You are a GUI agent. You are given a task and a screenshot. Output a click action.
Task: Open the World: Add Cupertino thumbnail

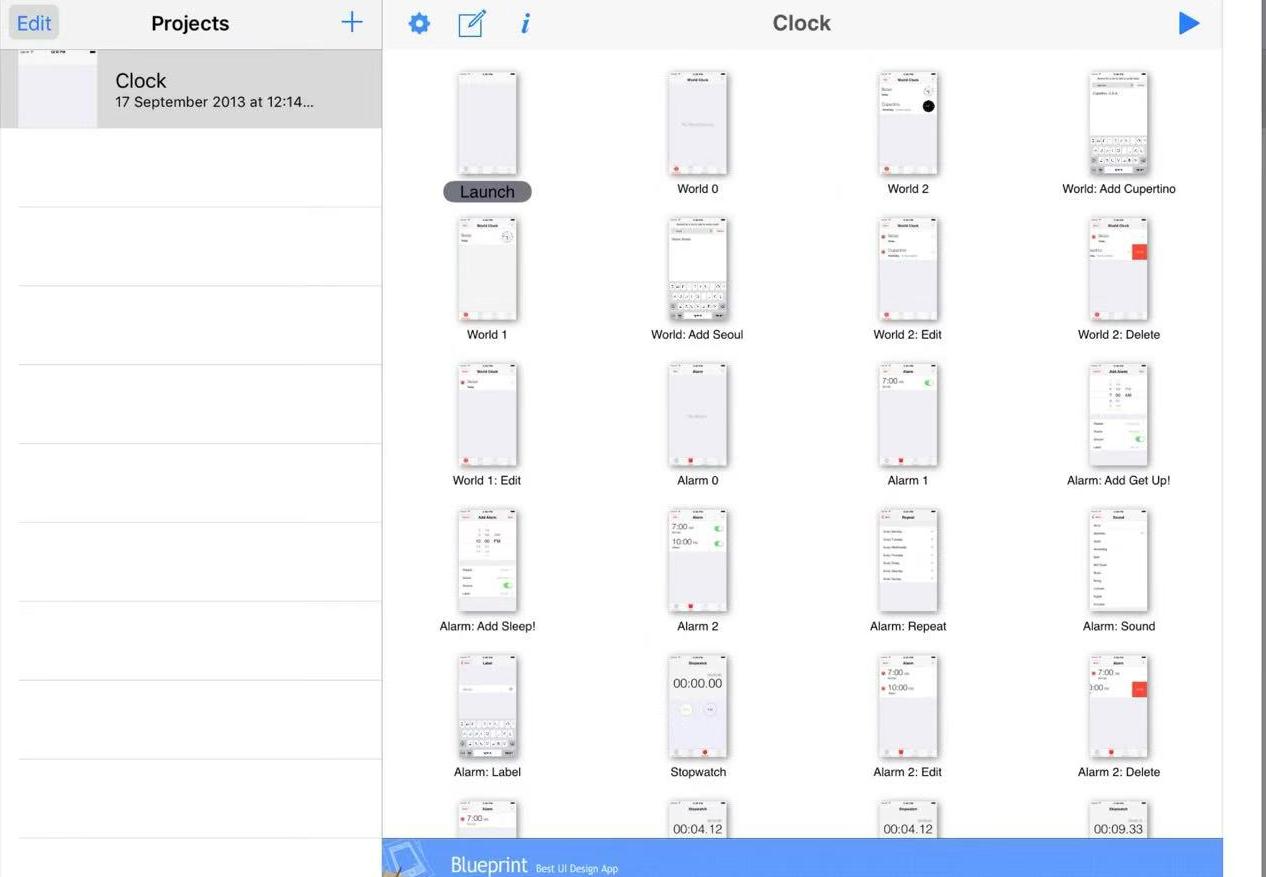click(1118, 122)
